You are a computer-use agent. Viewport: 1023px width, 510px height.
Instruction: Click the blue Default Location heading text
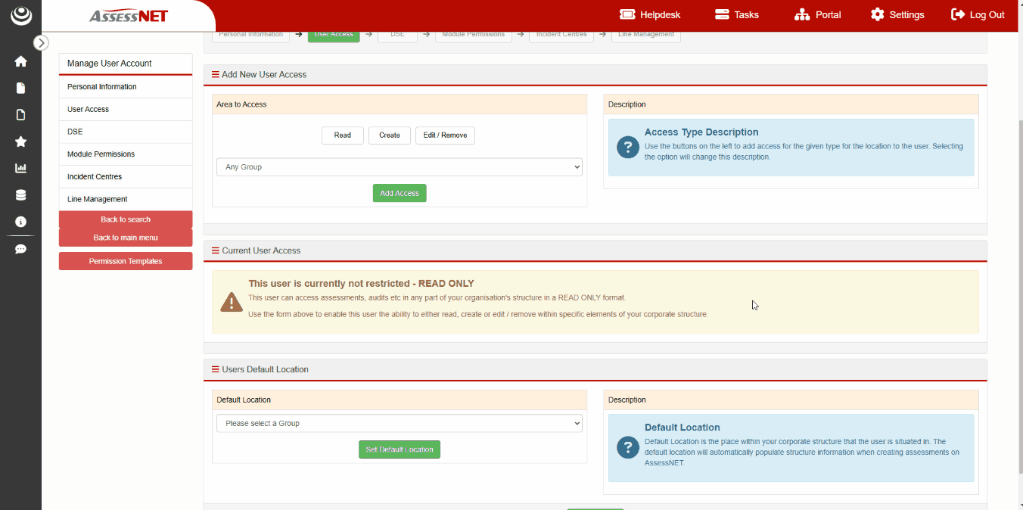point(682,428)
